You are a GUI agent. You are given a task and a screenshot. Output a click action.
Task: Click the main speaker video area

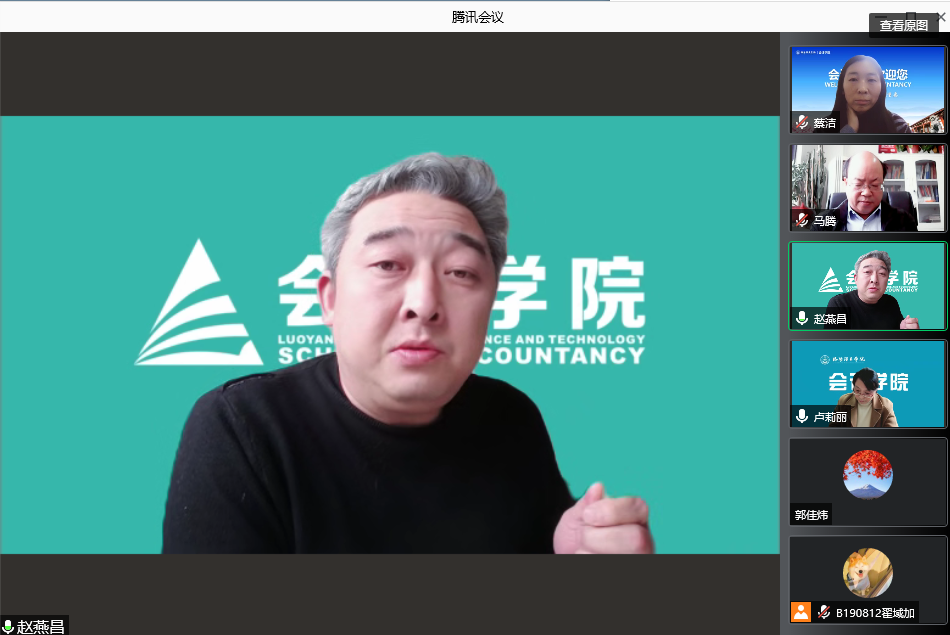tap(390, 335)
